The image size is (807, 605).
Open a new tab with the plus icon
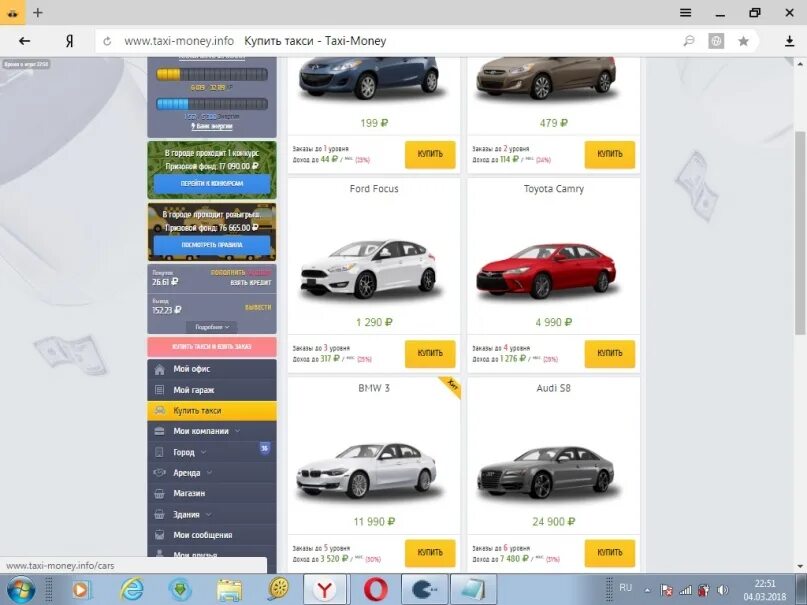(x=38, y=12)
